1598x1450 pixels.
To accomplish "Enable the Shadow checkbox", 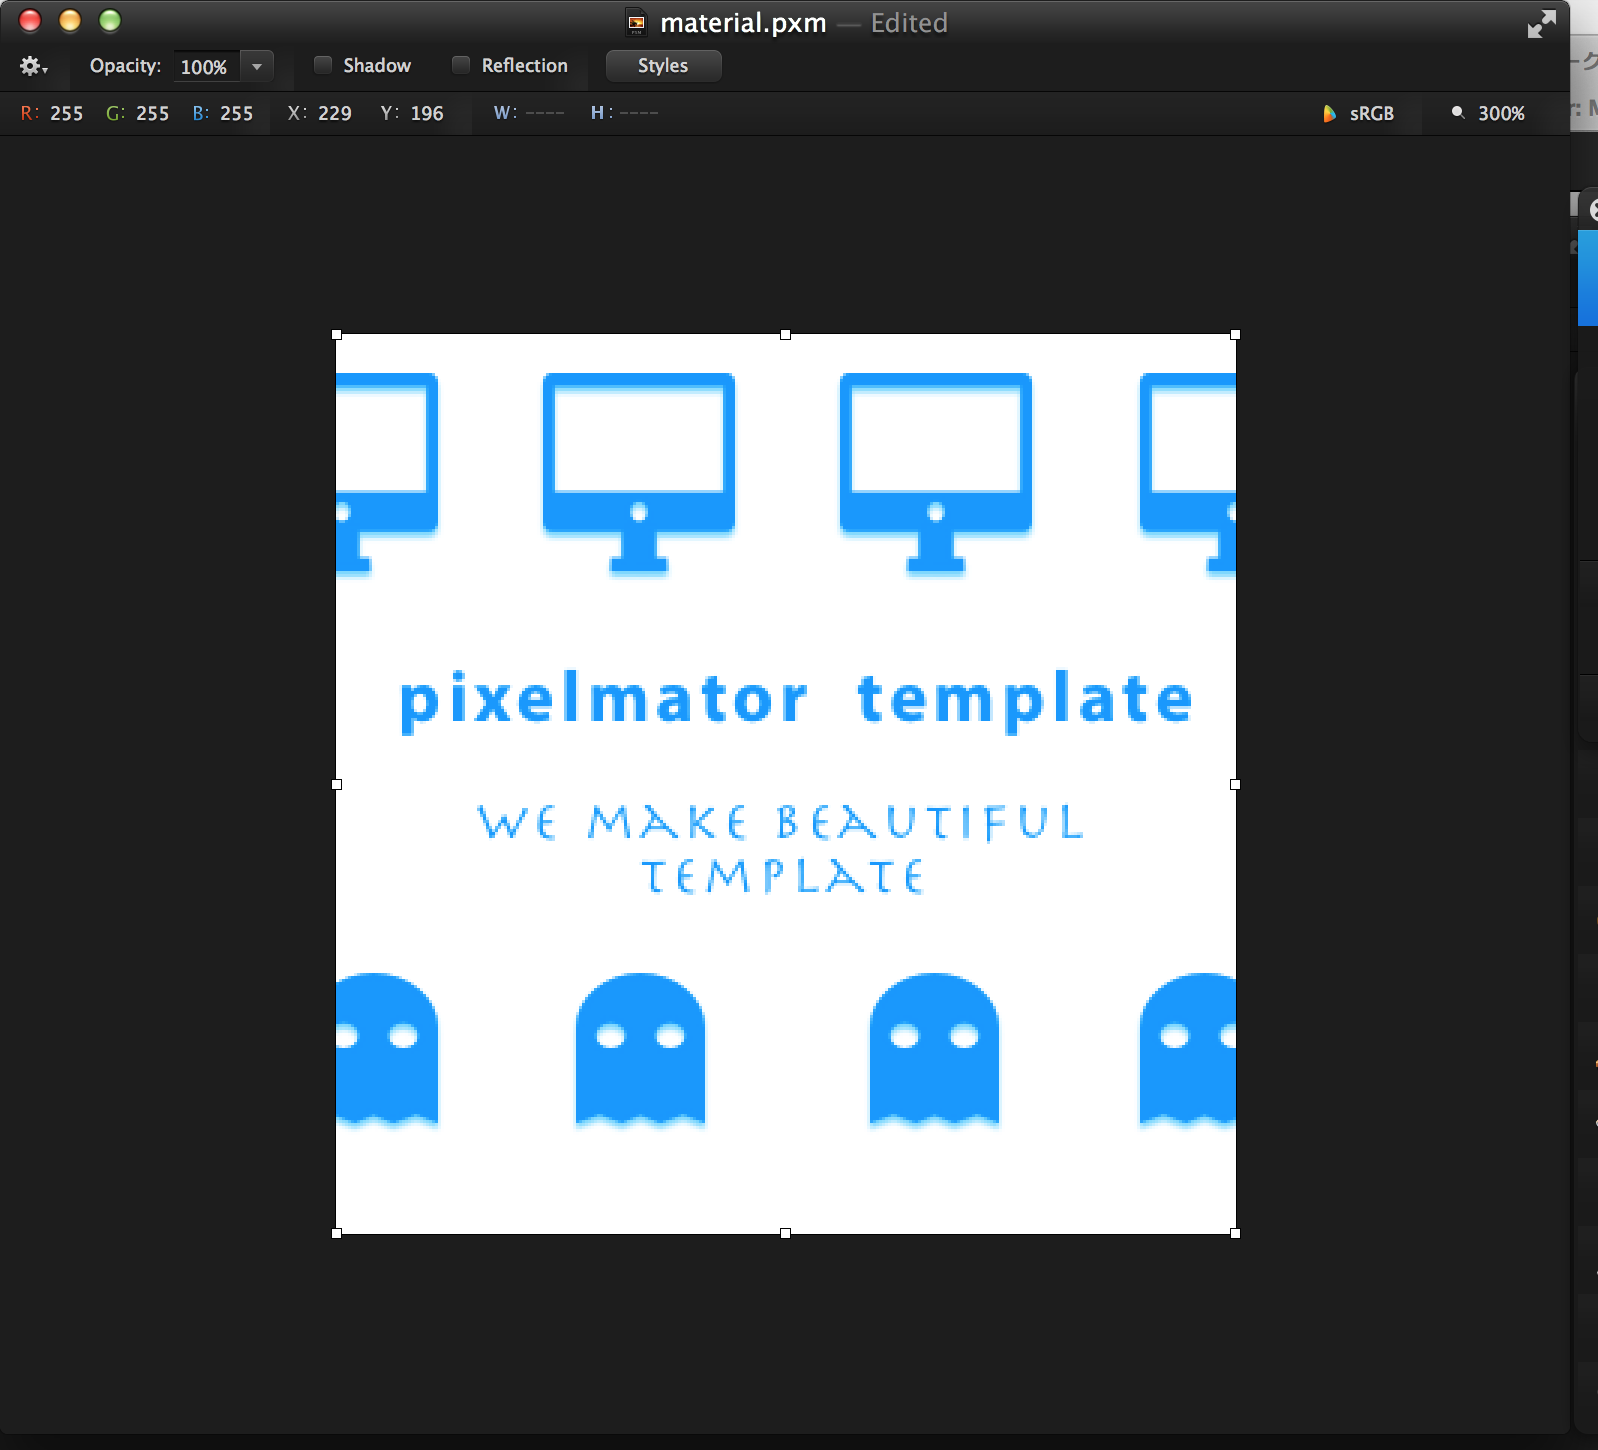I will coord(323,65).
